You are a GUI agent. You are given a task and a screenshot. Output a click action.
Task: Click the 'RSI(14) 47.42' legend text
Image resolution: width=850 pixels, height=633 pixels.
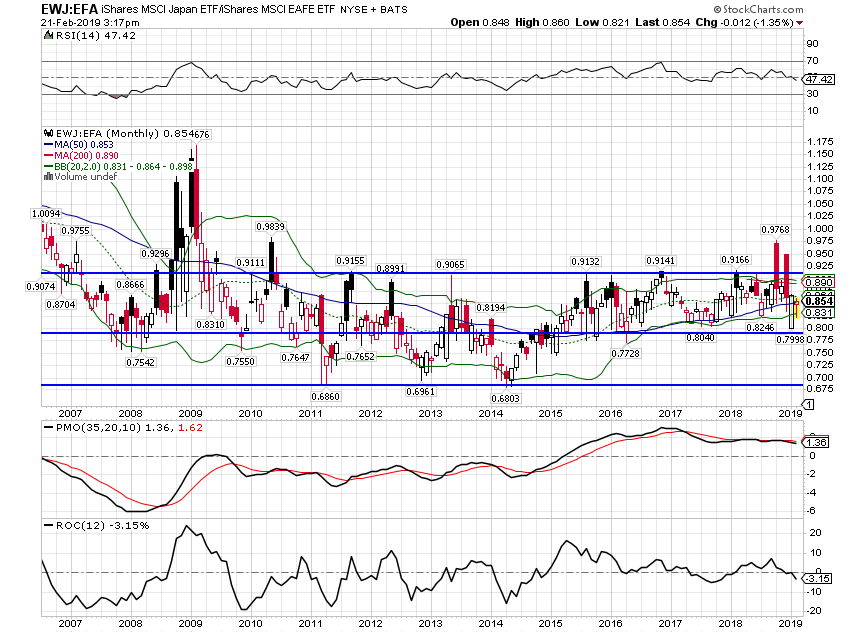(x=95, y=36)
